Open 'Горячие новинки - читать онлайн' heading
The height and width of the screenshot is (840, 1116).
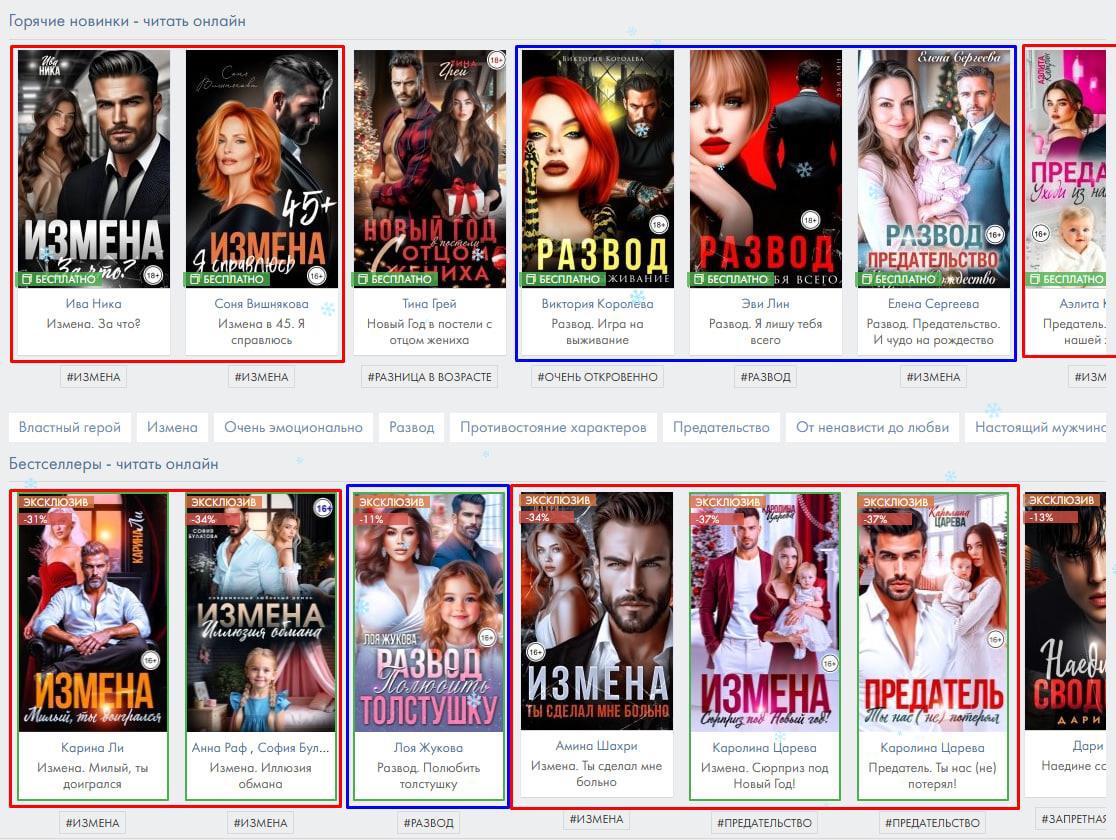127,21
